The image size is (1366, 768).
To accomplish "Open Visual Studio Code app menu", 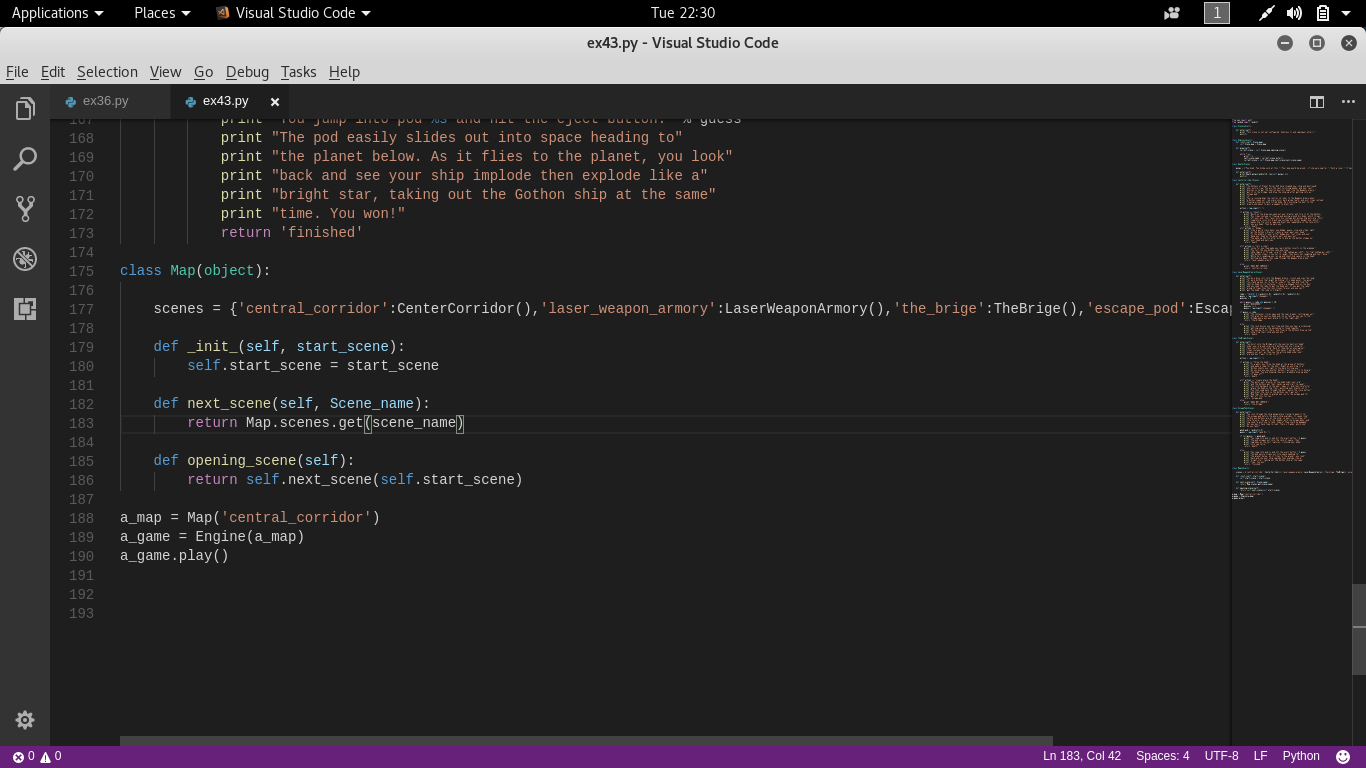I will point(293,13).
